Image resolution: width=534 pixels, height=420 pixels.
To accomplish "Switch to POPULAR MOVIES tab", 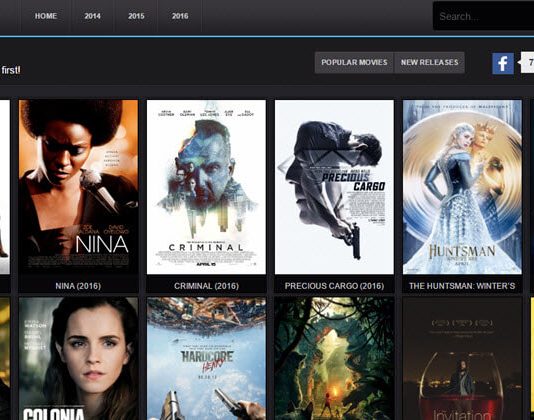I will (x=354, y=62).
